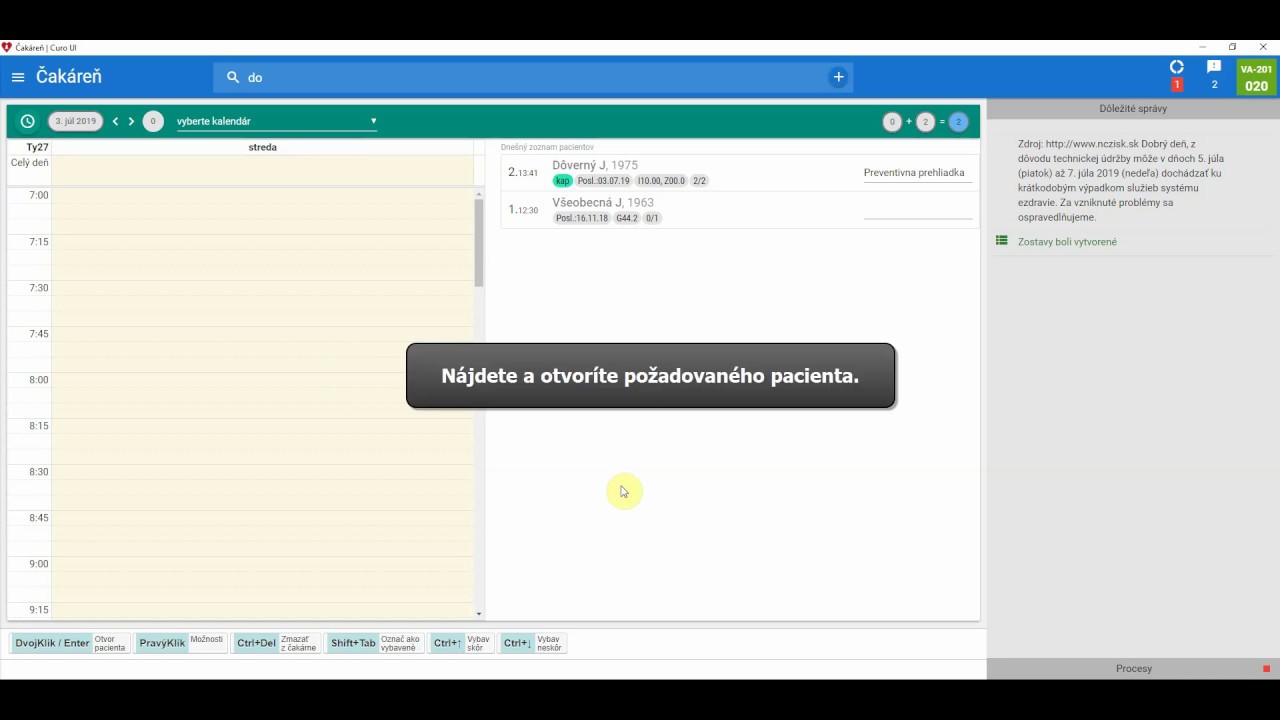
Task: Click the red indicator in Procesy bar
Action: [x=1266, y=669]
